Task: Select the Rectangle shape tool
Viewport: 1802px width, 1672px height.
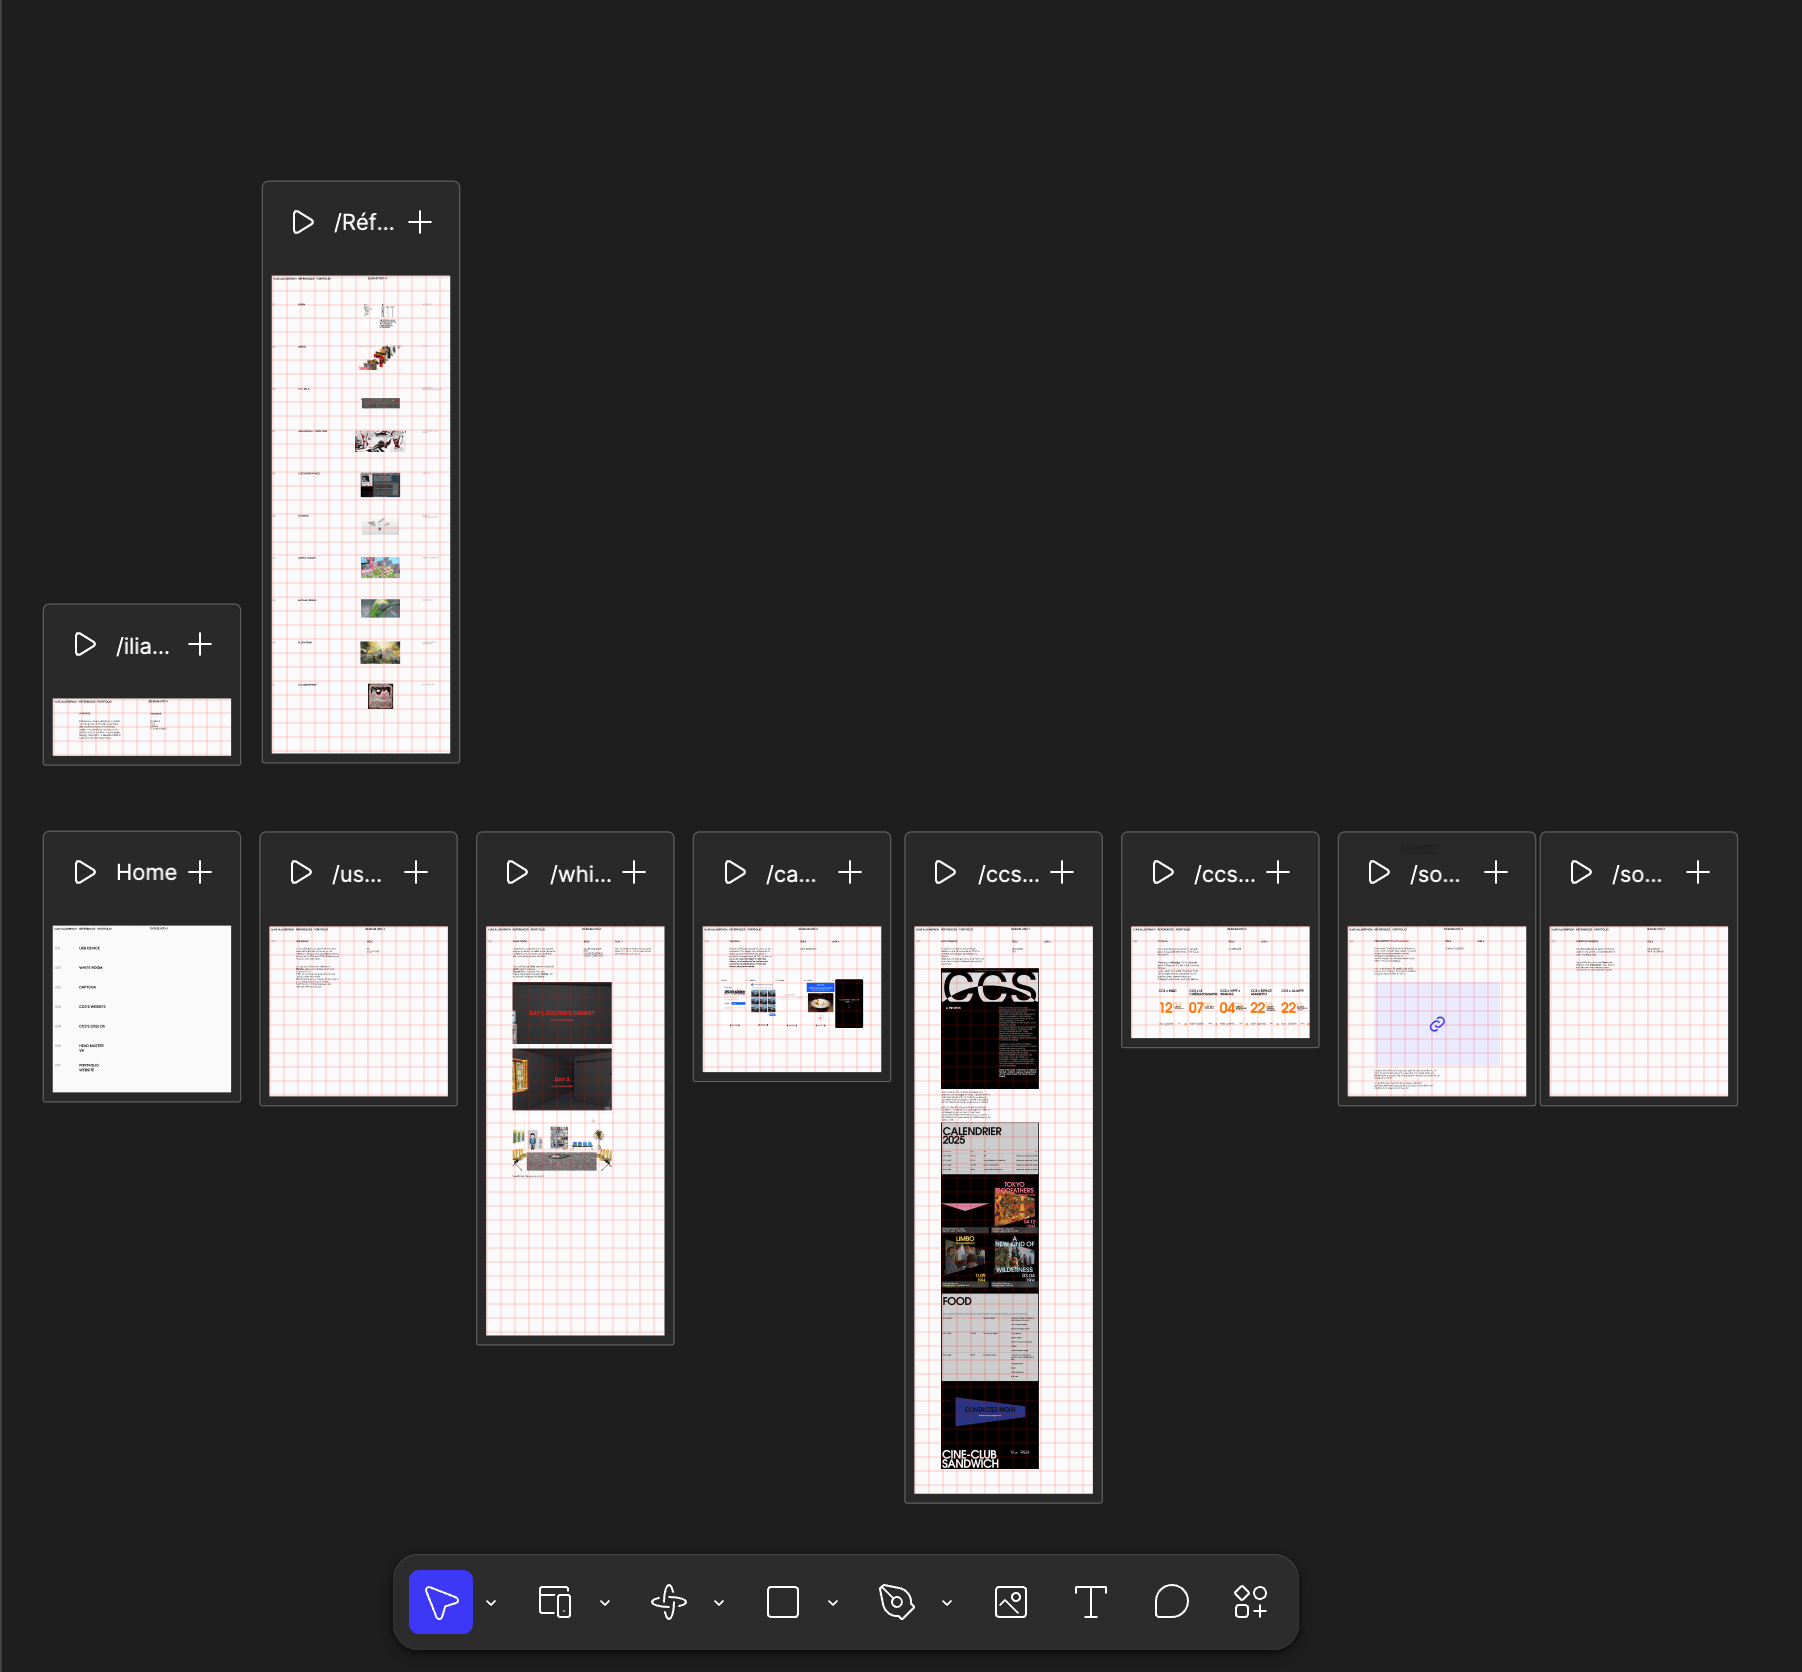Action: [782, 1602]
